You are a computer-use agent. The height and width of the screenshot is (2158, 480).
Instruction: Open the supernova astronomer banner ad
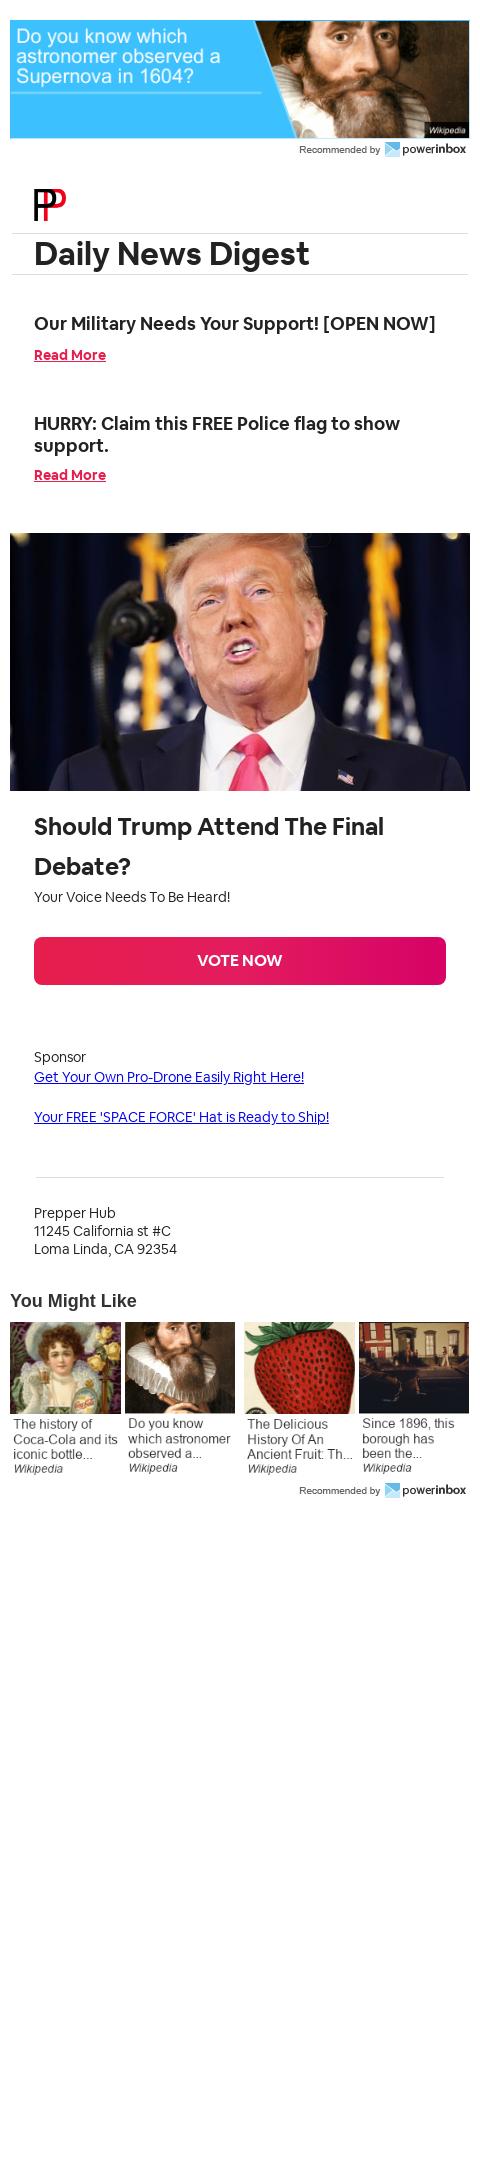(240, 79)
